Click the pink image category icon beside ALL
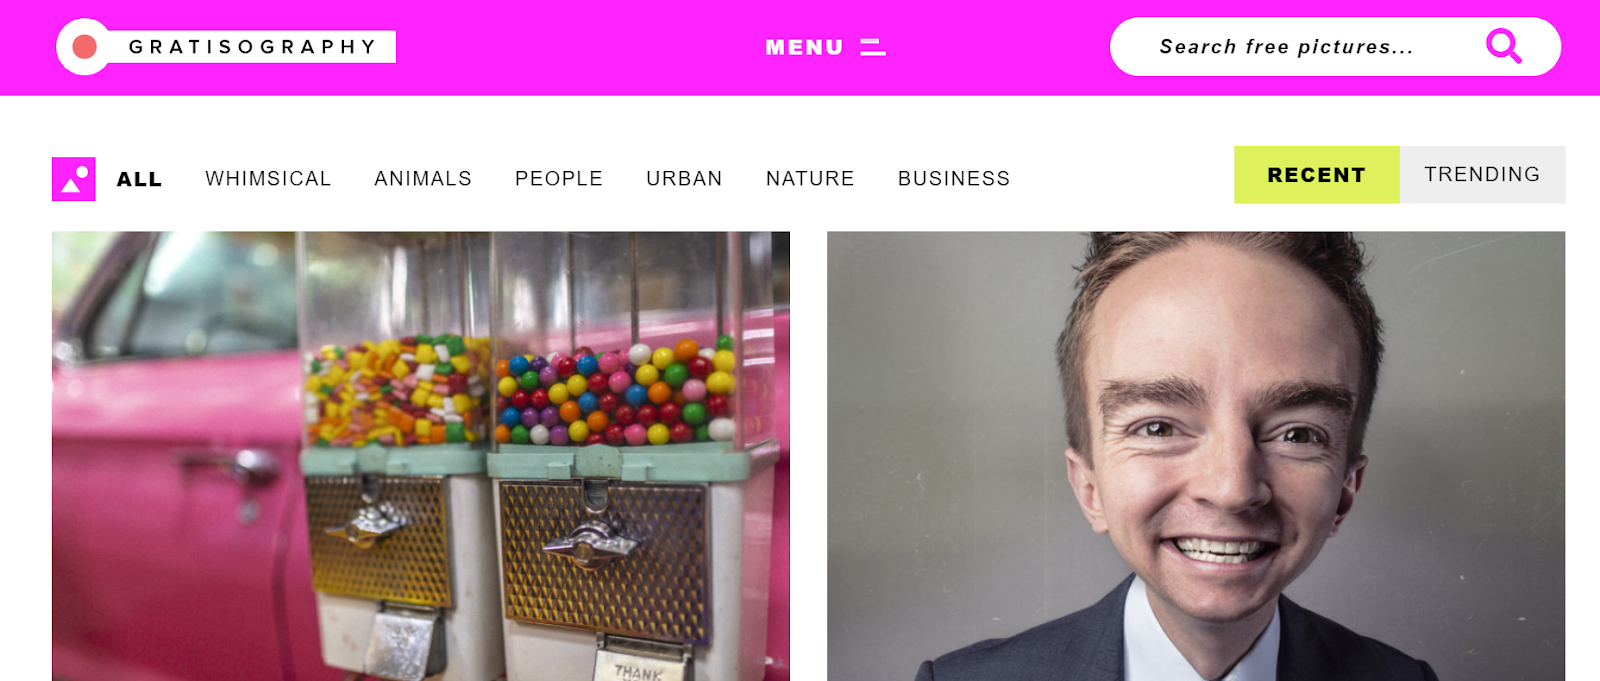This screenshot has height=681, width=1600. click(x=74, y=179)
